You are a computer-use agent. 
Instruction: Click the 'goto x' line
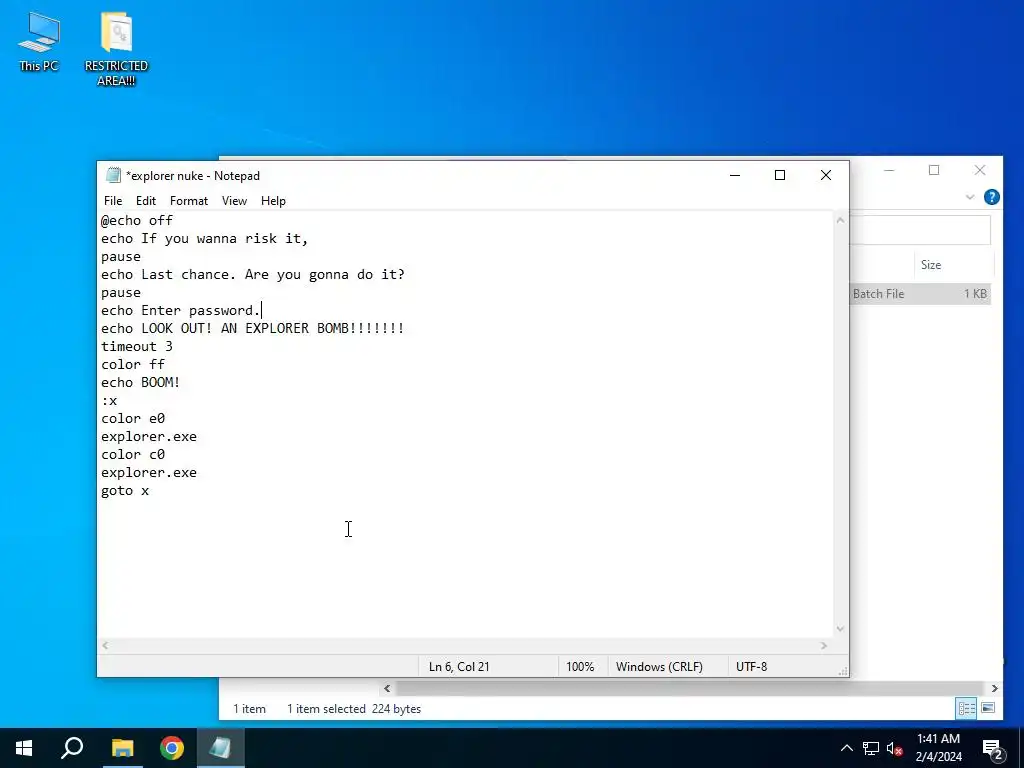click(x=125, y=490)
